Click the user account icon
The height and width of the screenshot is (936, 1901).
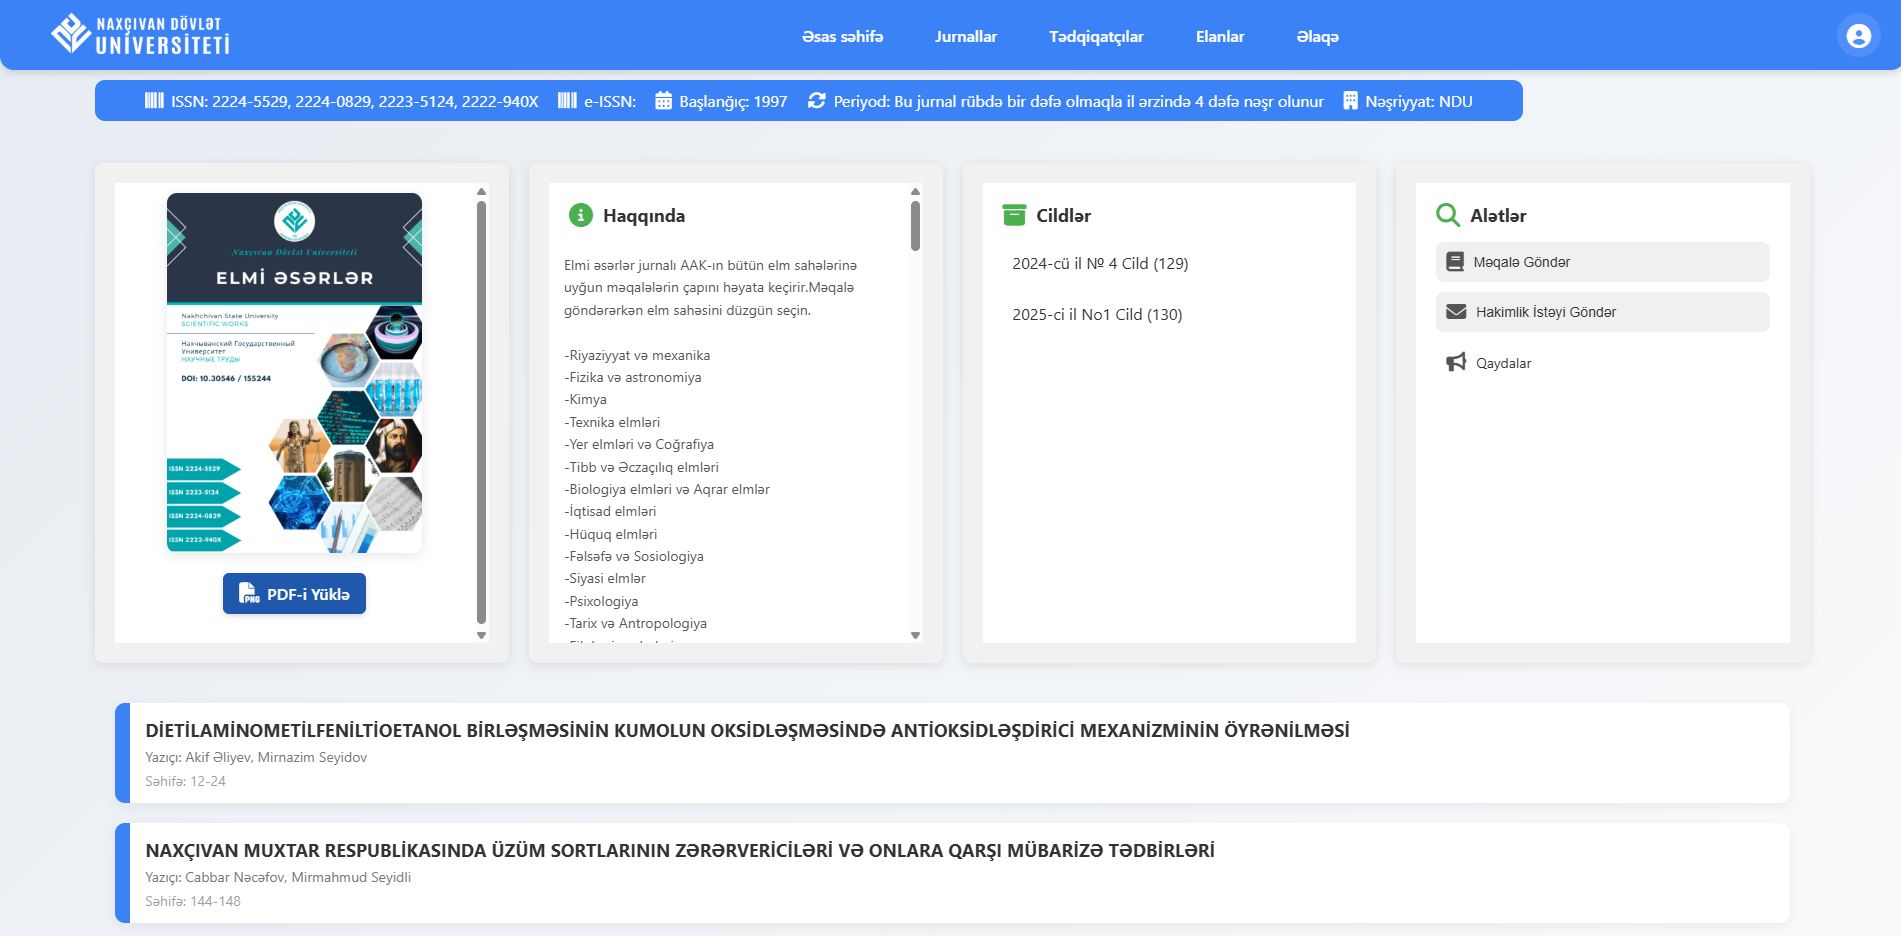click(1857, 38)
